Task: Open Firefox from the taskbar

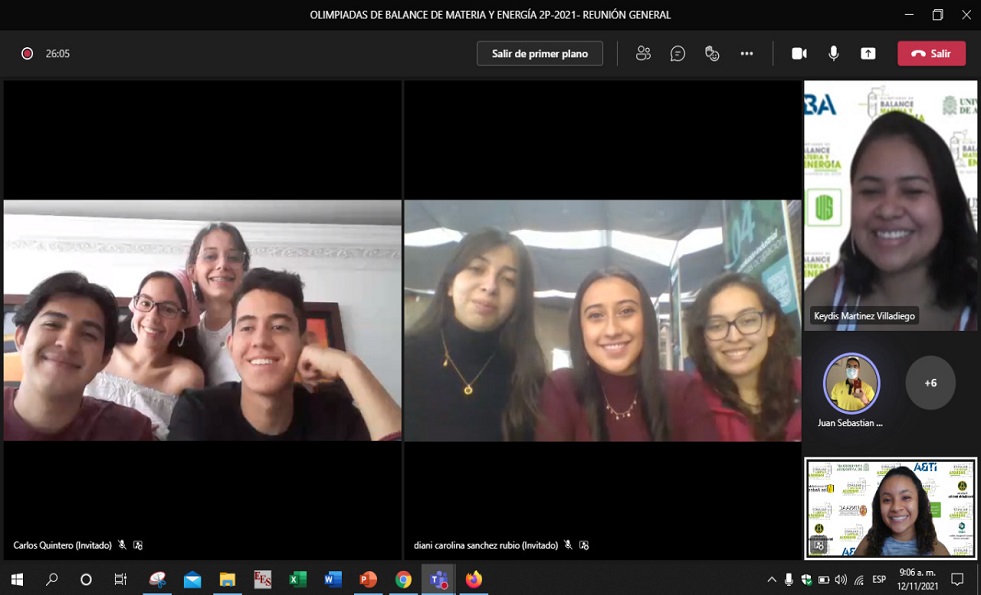Action: tap(473, 580)
